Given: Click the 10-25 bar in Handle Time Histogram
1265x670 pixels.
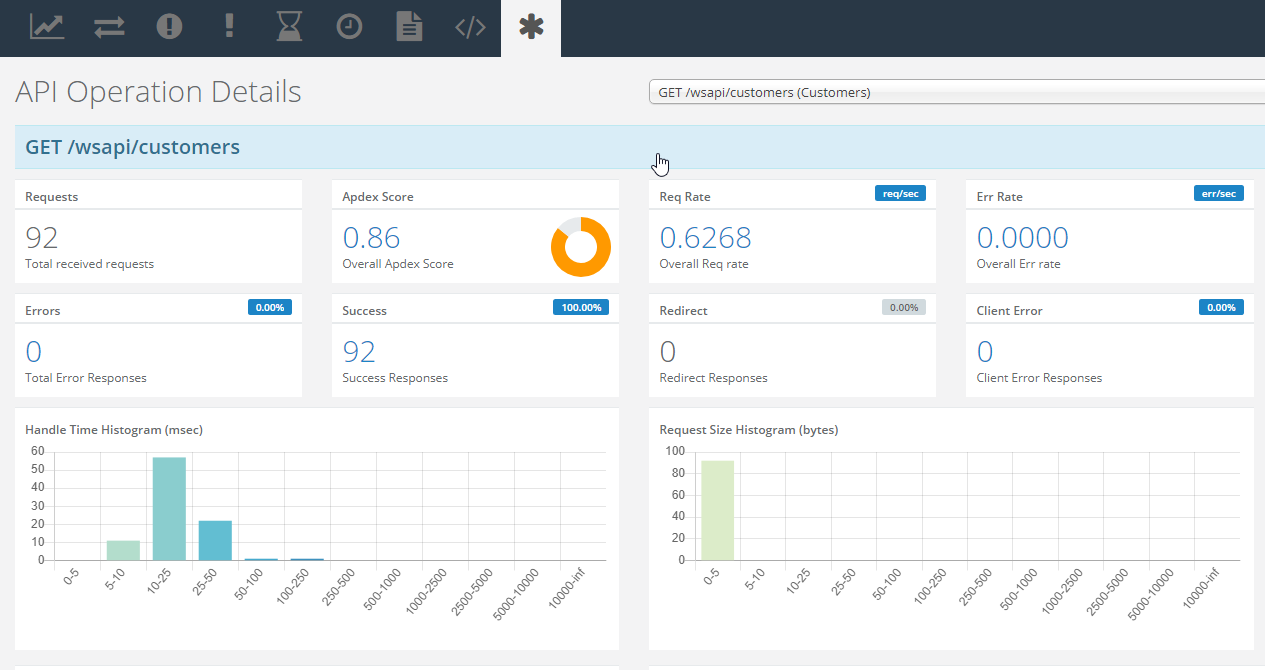Looking at the screenshot, I should (x=169, y=509).
